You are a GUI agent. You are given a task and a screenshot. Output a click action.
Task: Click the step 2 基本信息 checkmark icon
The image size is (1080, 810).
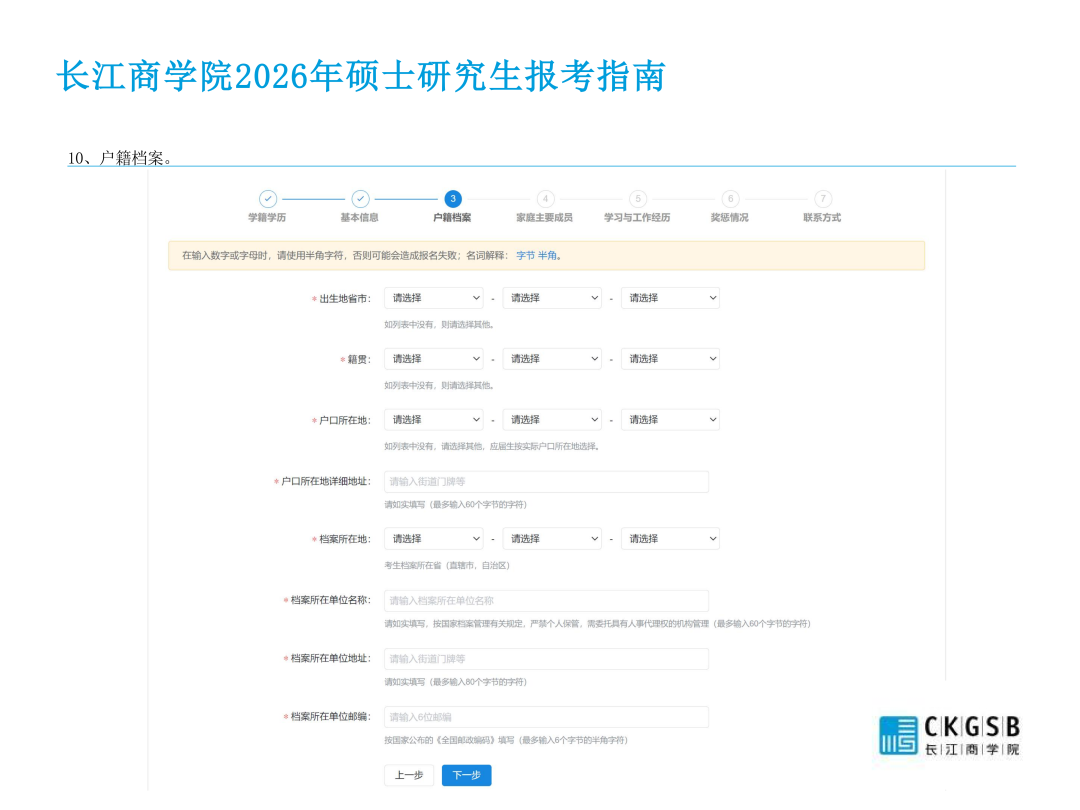360,199
